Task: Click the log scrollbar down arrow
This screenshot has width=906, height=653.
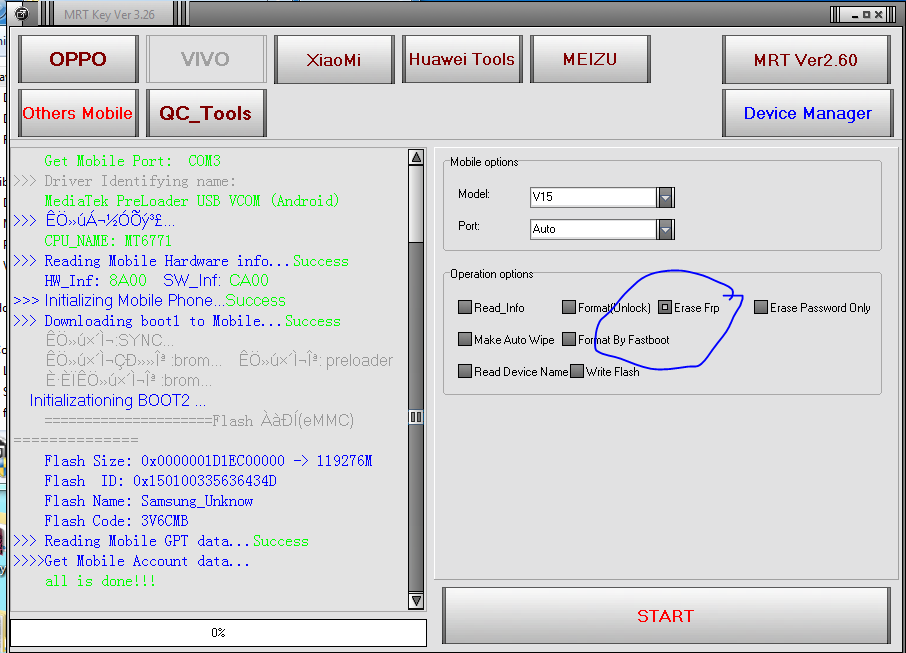Action: point(416,600)
